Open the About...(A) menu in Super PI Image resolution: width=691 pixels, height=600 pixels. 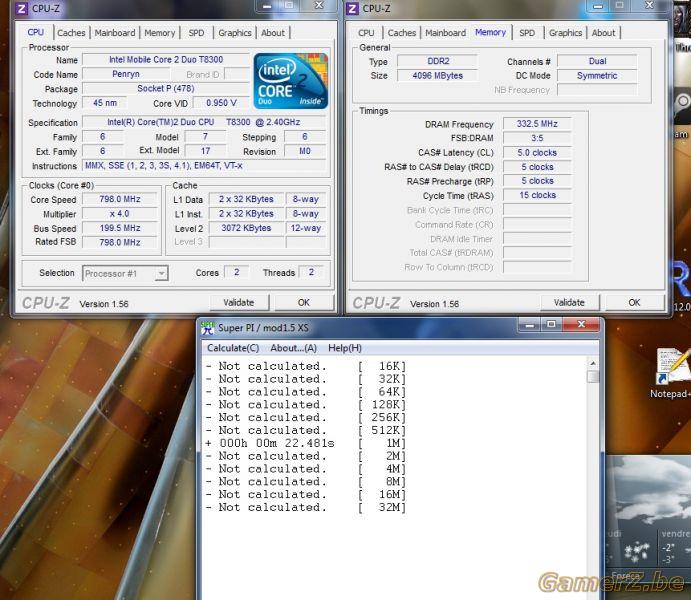coord(293,348)
